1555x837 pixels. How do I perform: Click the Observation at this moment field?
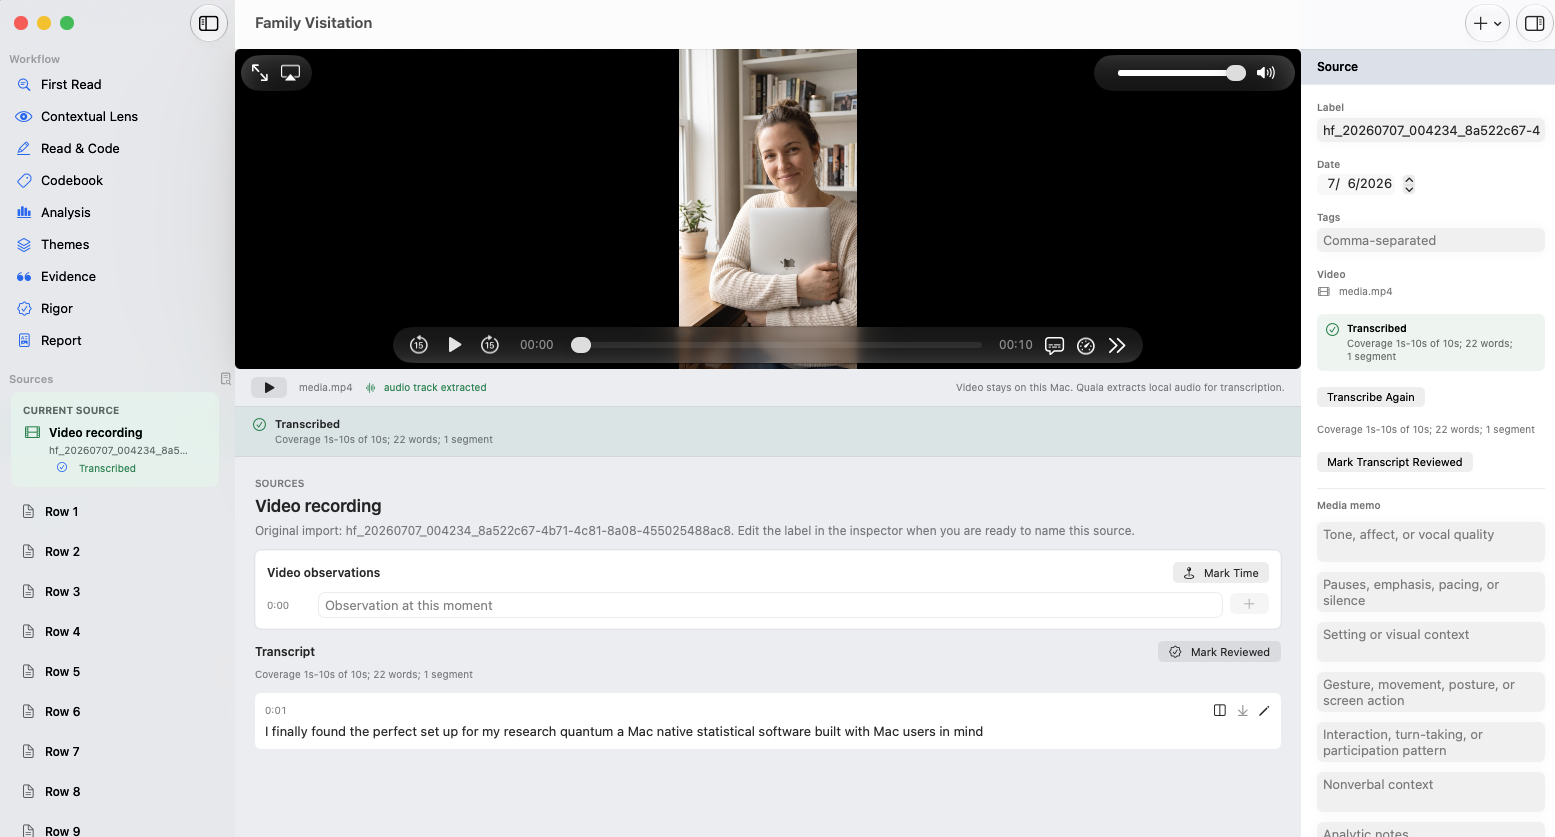pyautogui.click(x=770, y=605)
